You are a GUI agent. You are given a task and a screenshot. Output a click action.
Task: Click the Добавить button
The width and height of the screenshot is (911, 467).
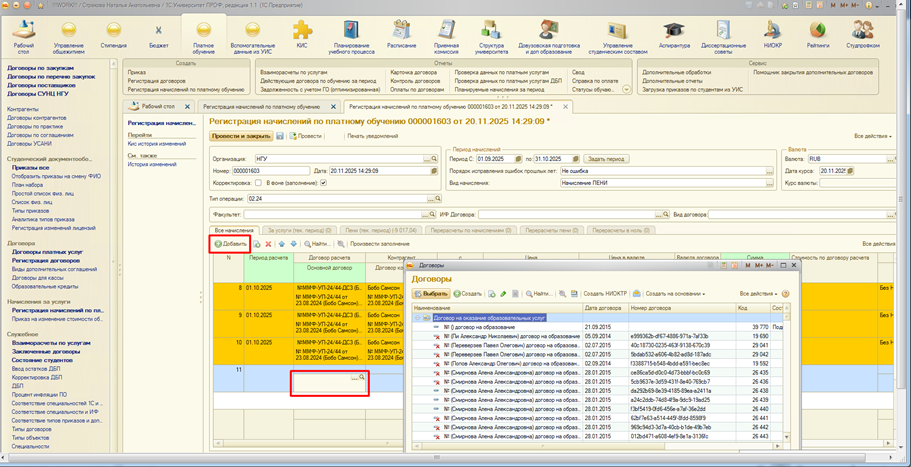point(230,243)
